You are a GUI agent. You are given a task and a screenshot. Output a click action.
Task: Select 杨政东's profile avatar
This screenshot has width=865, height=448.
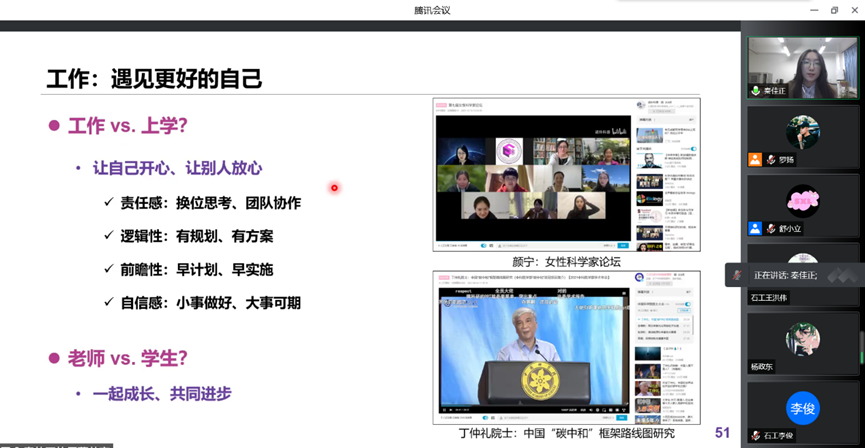[x=802, y=338]
